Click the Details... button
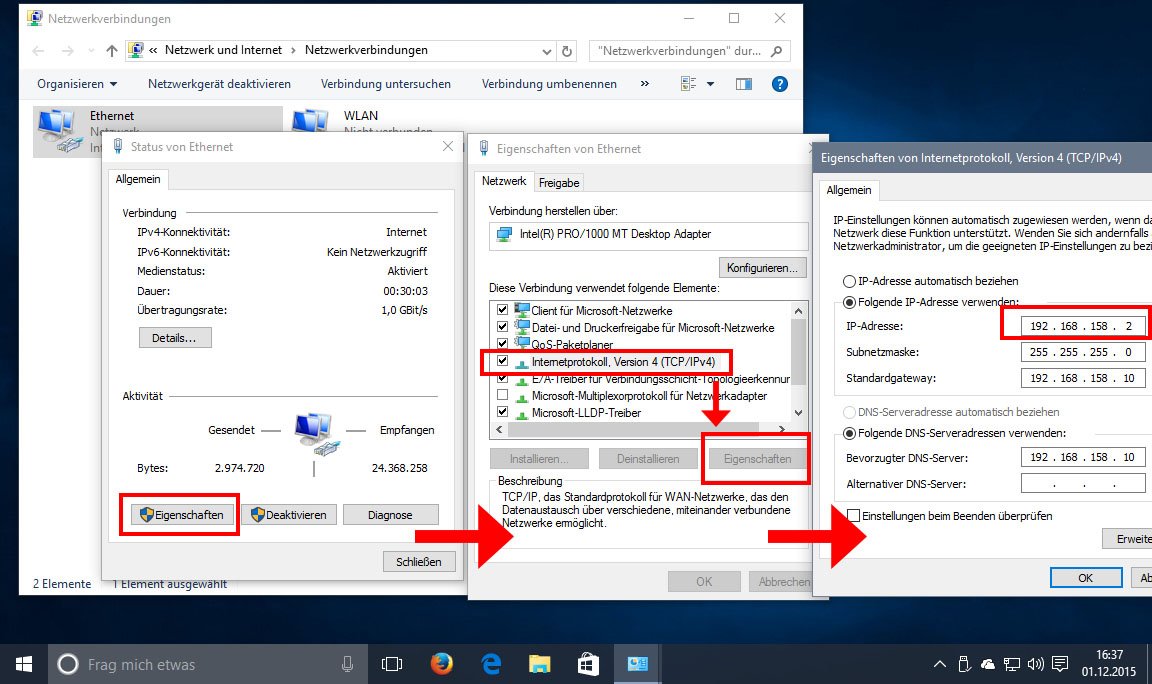This screenshot has height=684, width=1152. click(x=175, y=338)
